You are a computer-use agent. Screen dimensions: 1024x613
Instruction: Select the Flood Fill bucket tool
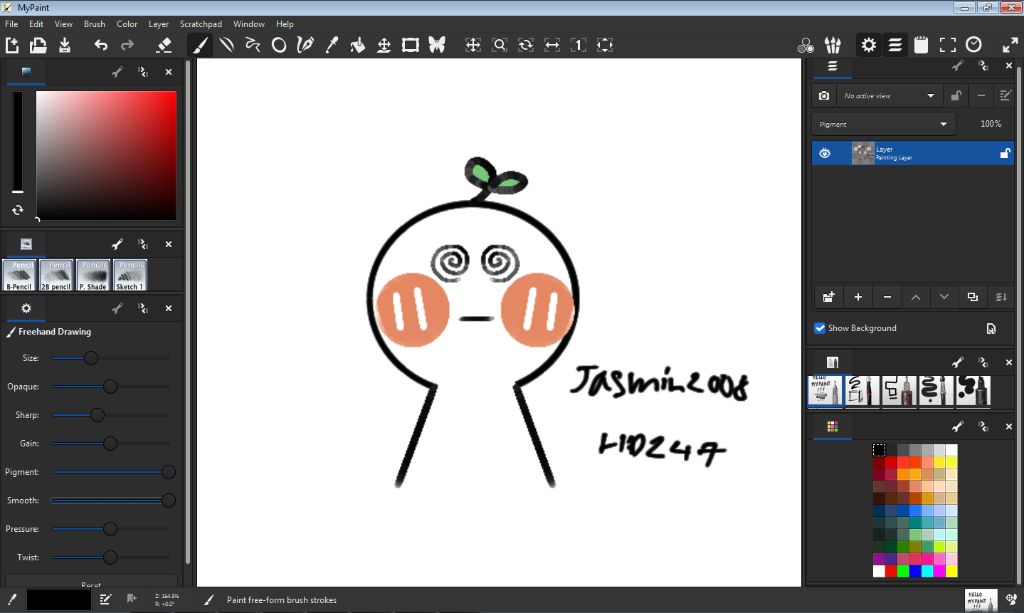[x=357, y=45]
